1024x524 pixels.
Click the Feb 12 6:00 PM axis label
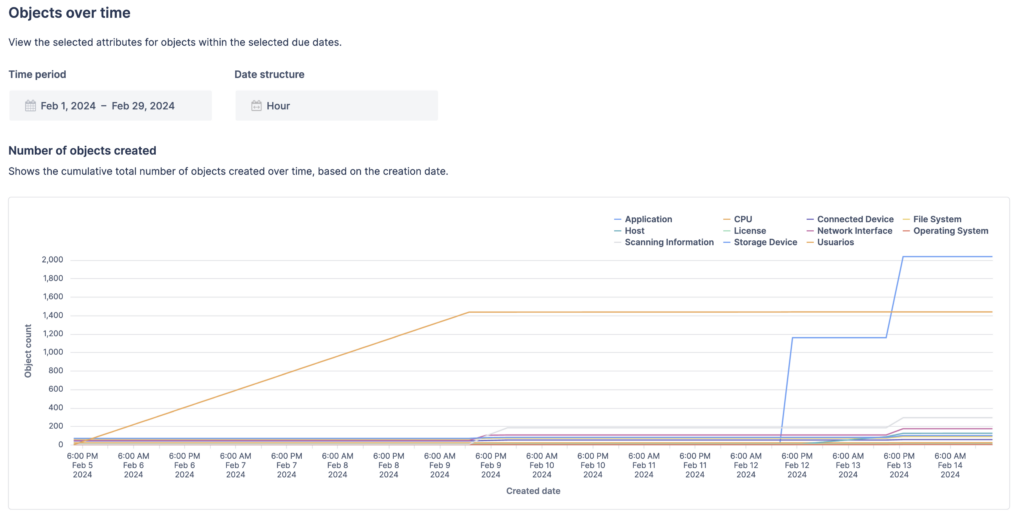coord(797,464)
